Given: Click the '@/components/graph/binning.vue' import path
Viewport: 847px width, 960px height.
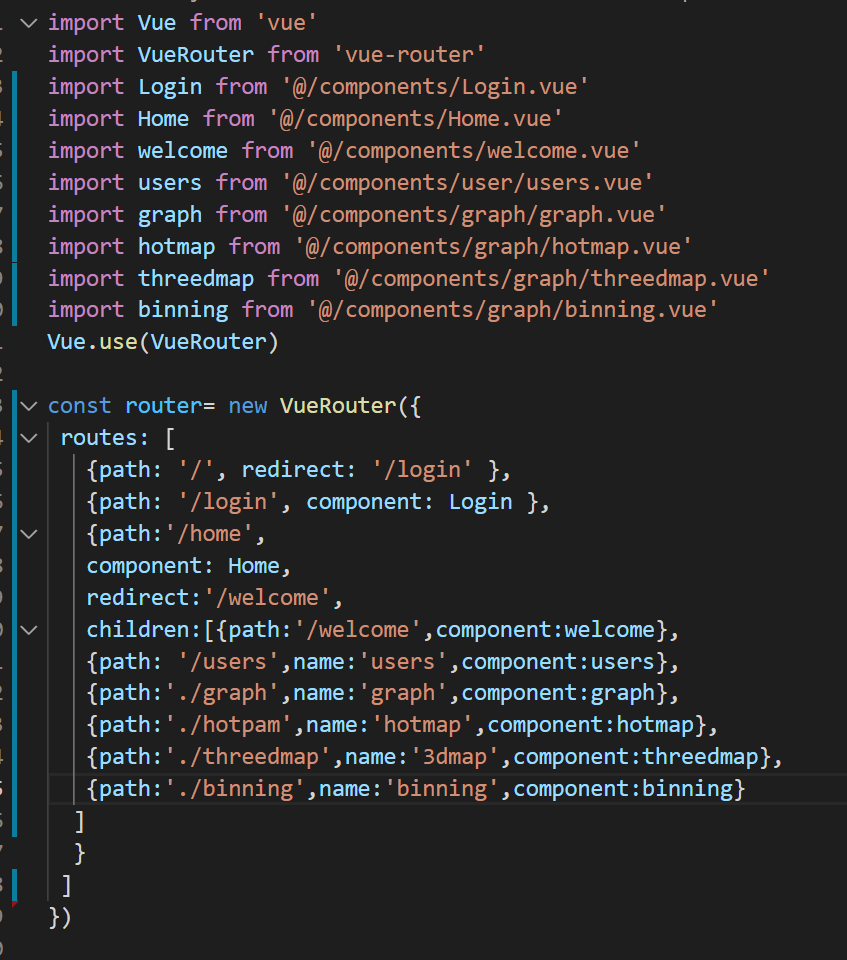Looking at the screenshot, I should click(x=513, y=310).
